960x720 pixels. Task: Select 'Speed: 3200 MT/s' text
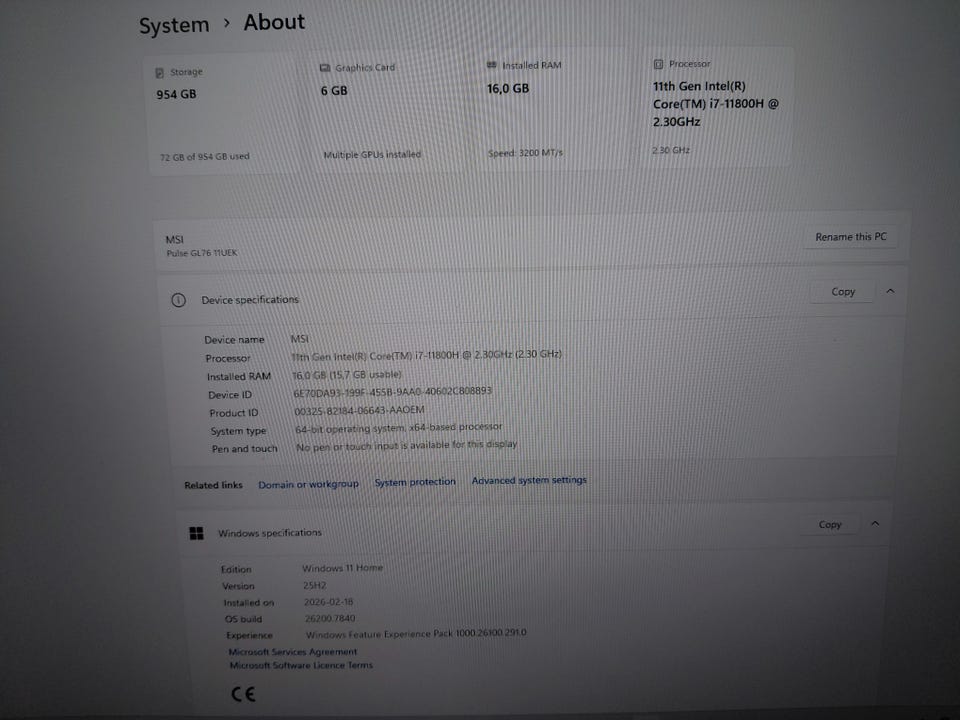coord(525,152)
